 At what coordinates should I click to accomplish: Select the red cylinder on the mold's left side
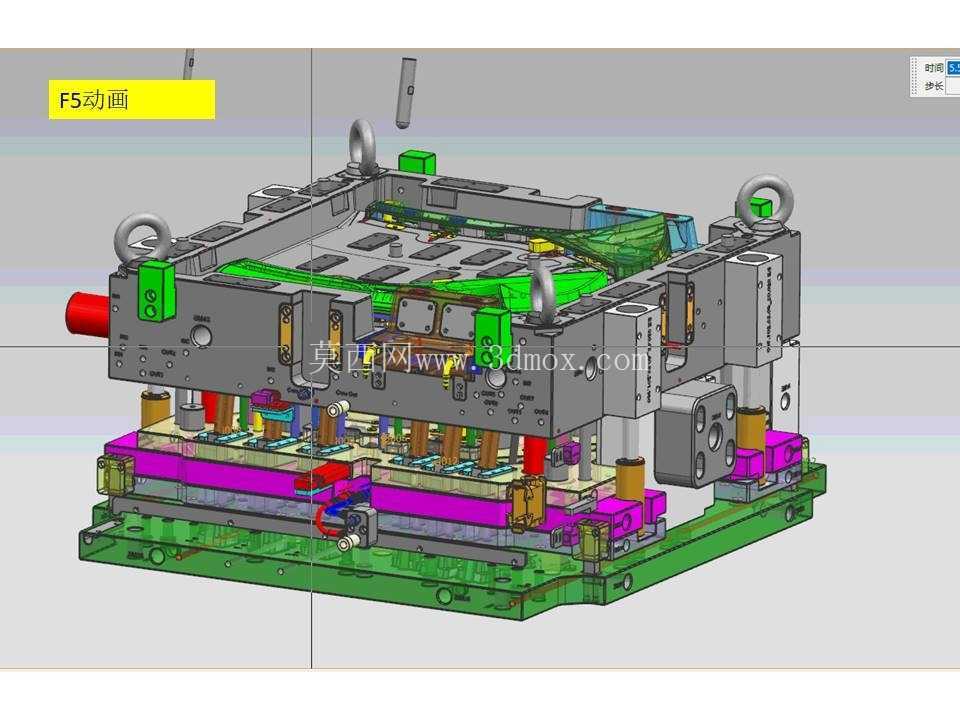click(x=88, y=313)
